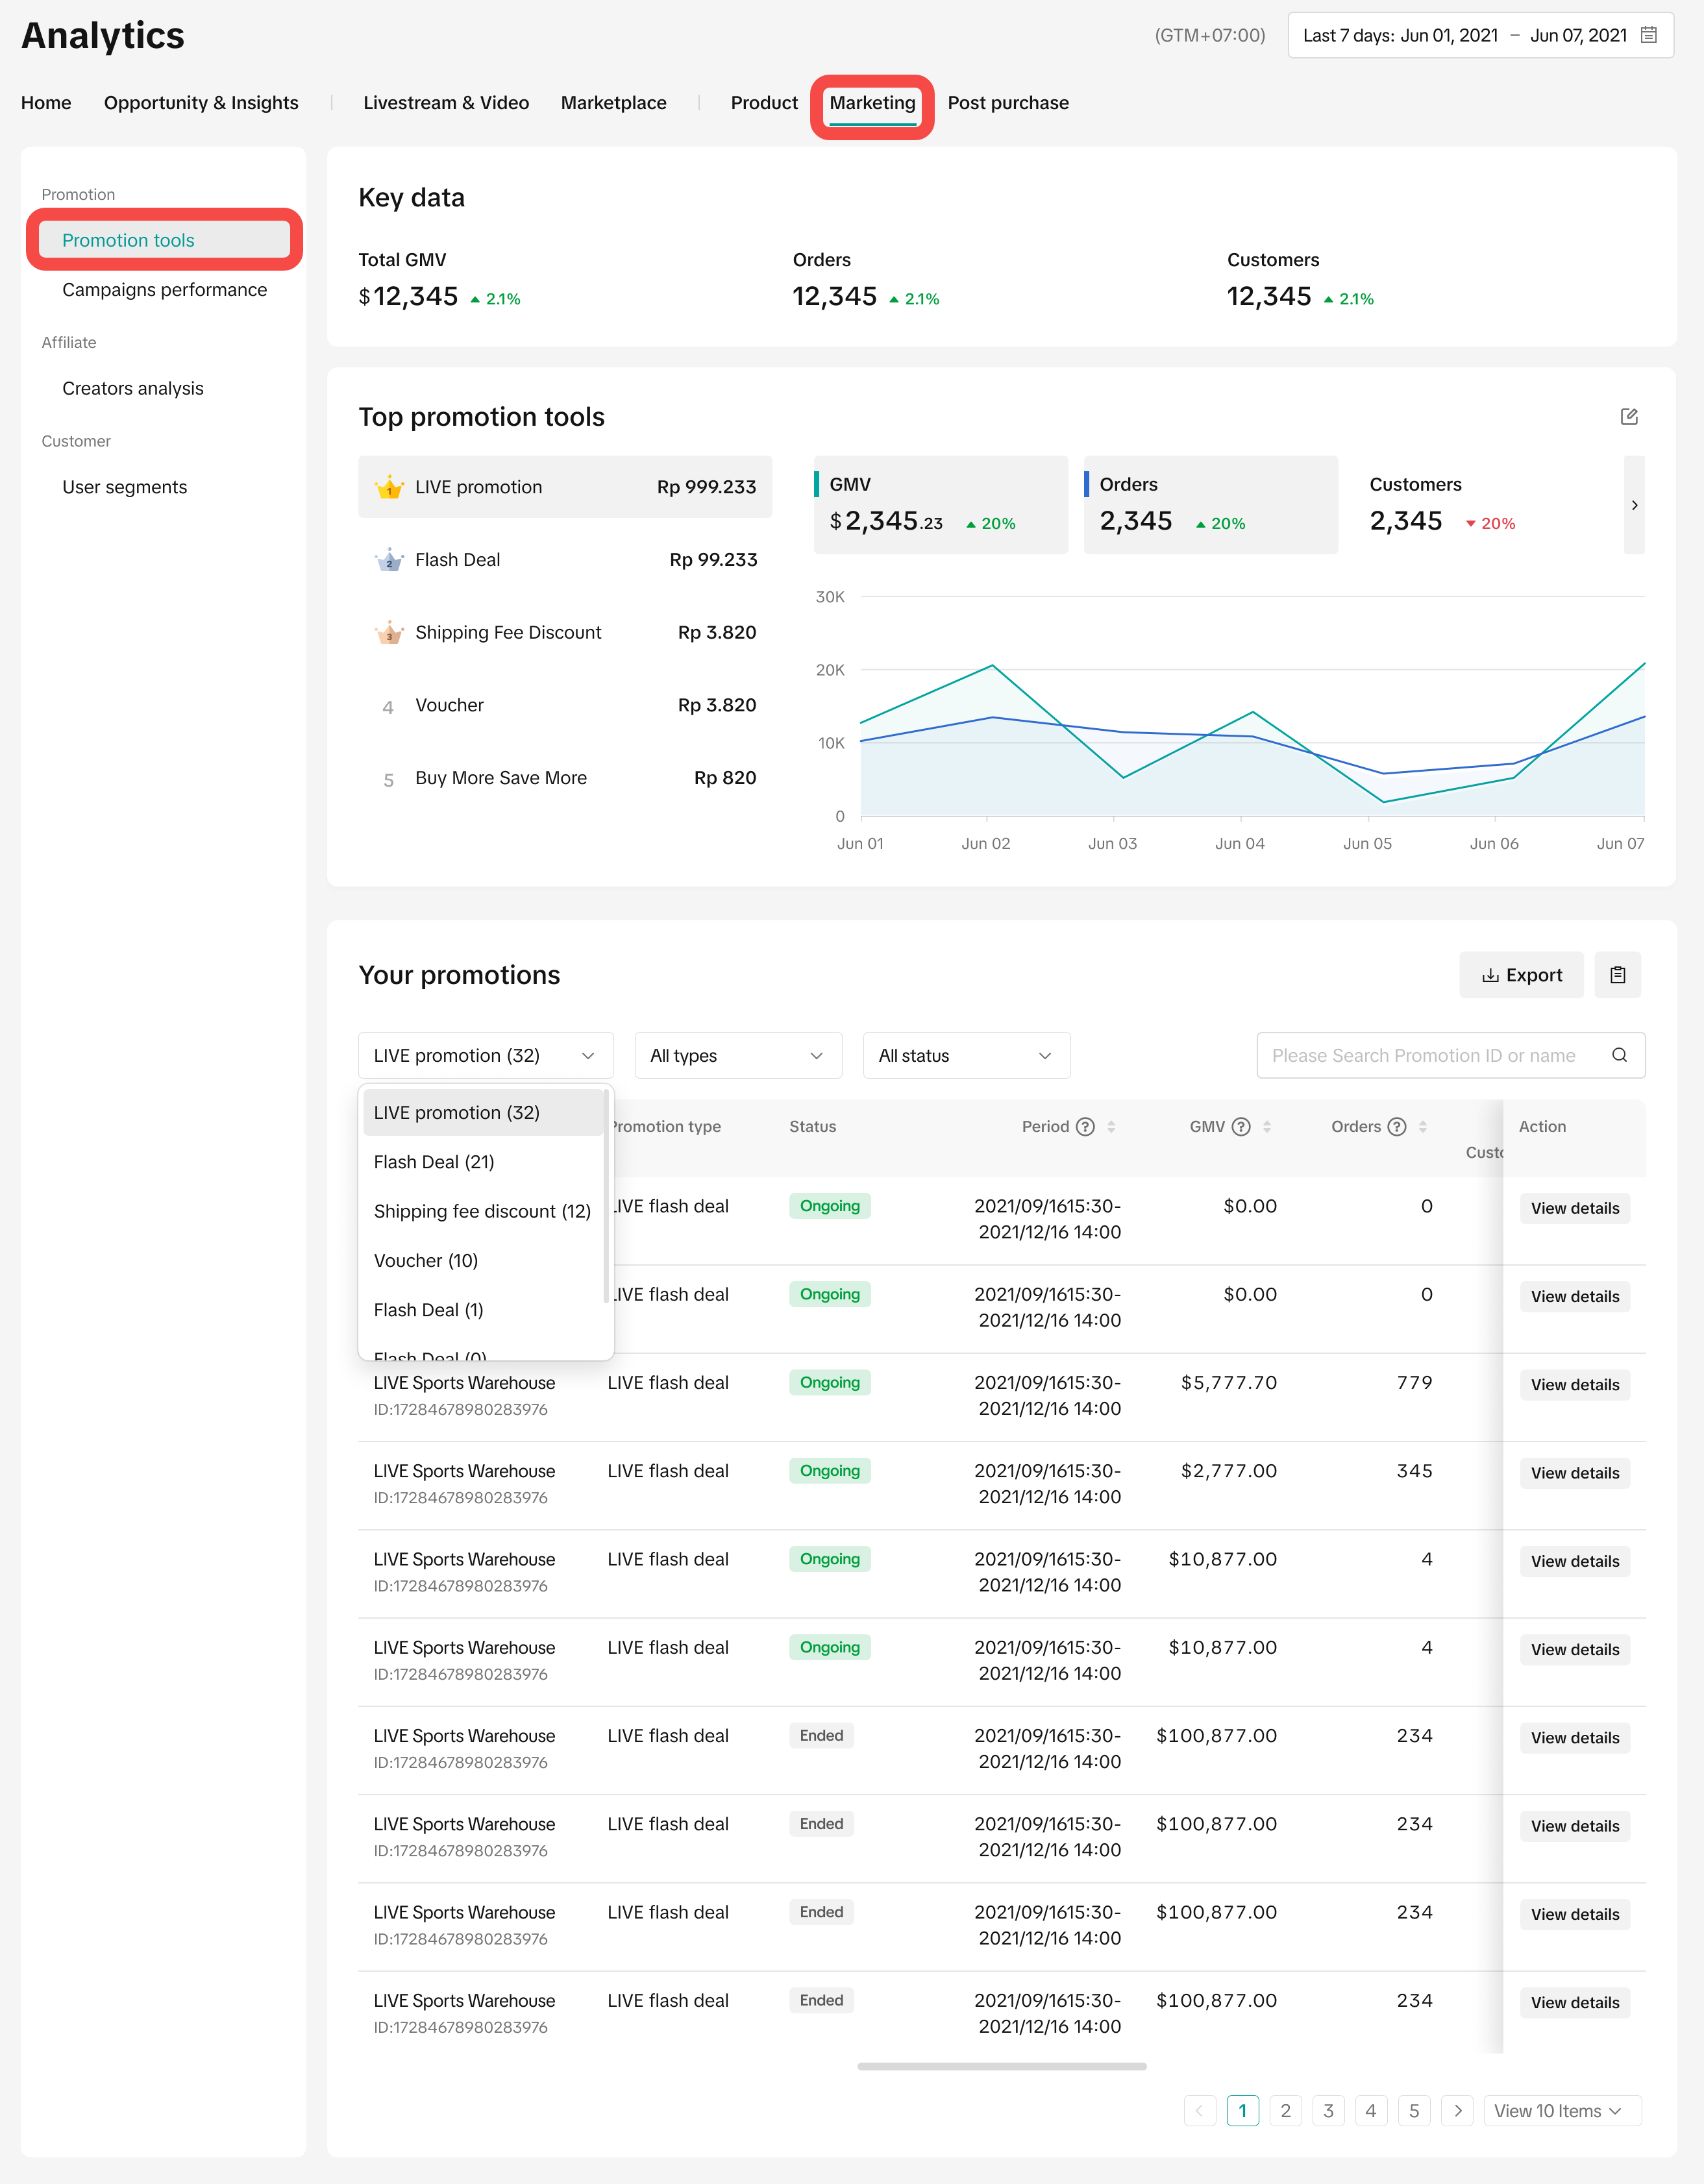The width and height of the screenshot is (1704, 2184).
Task: Choose Voucher (10) from dropdown list
Action: pos(426,1261)
